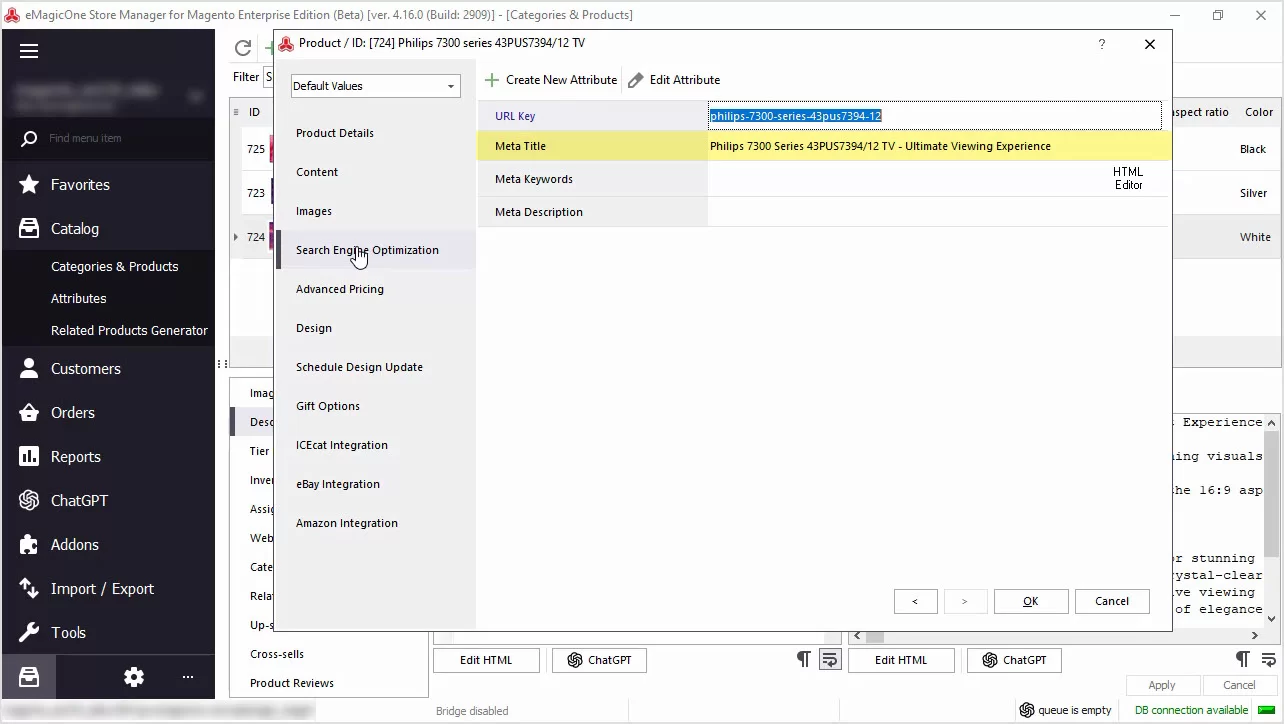The height and width of the screenshot is (724, 1284).
Task: Go to previous product with < button
Action: [x=915, y=601]
